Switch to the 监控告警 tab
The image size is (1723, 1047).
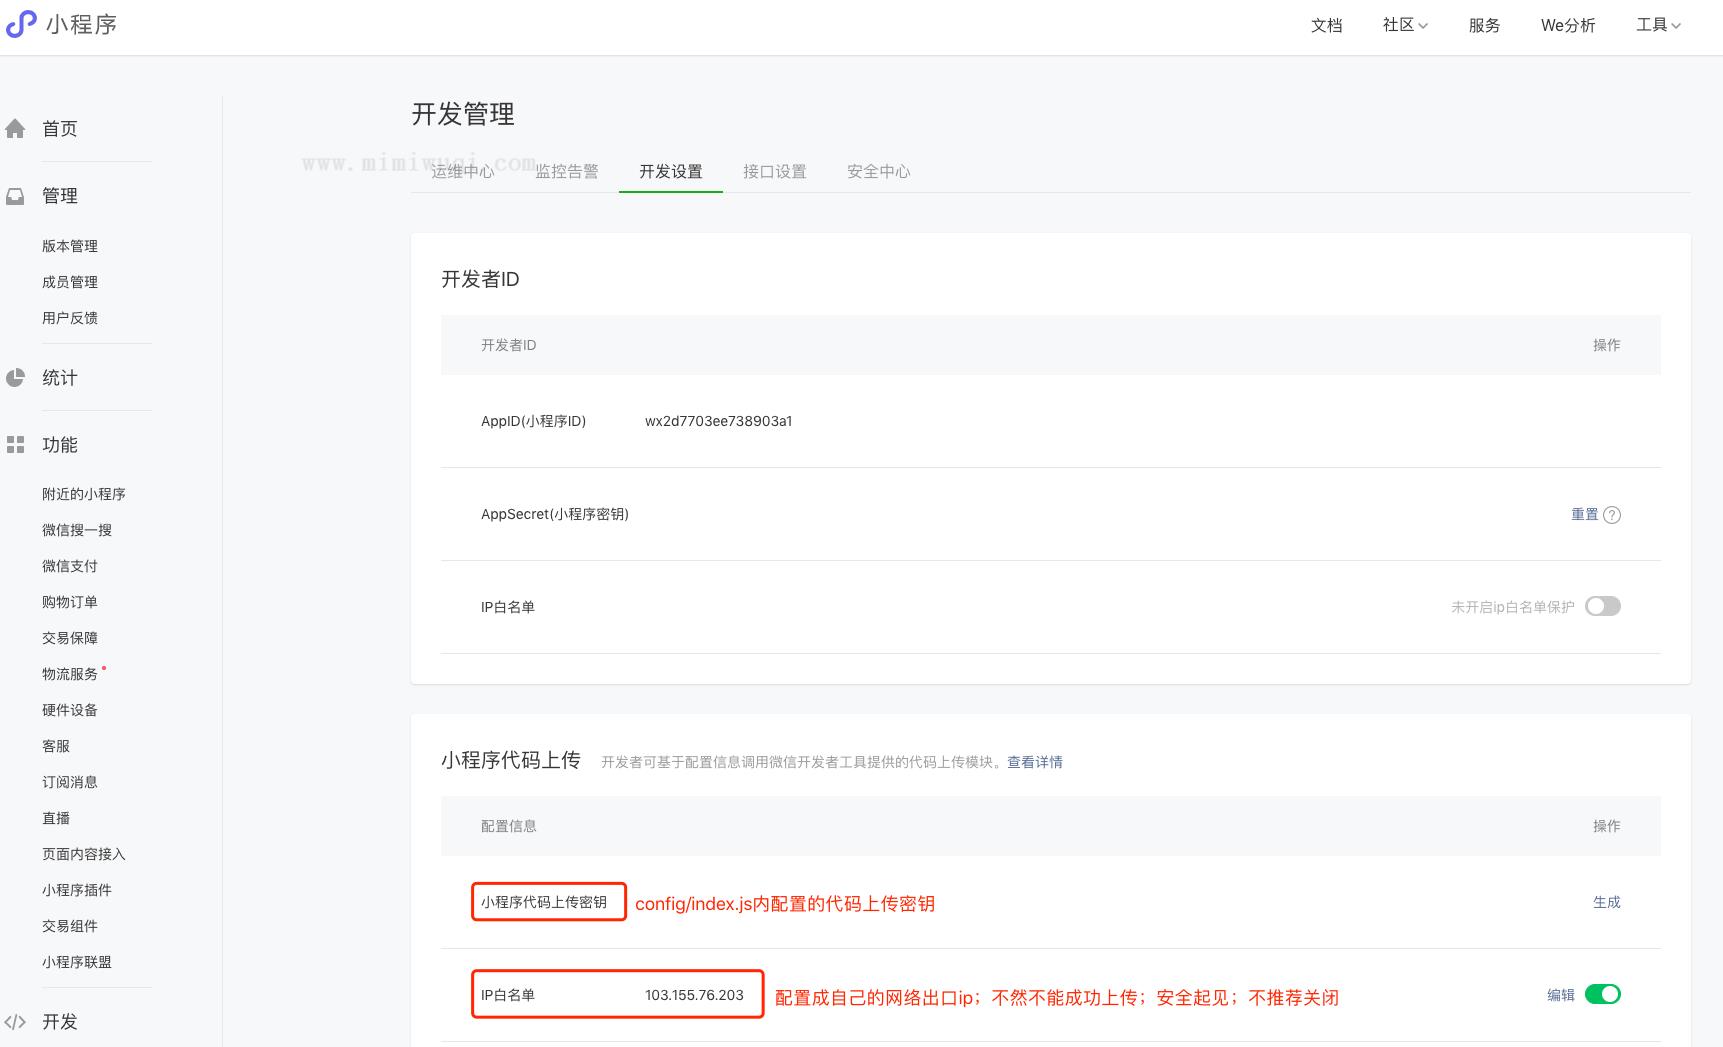[x=567, y=171]
